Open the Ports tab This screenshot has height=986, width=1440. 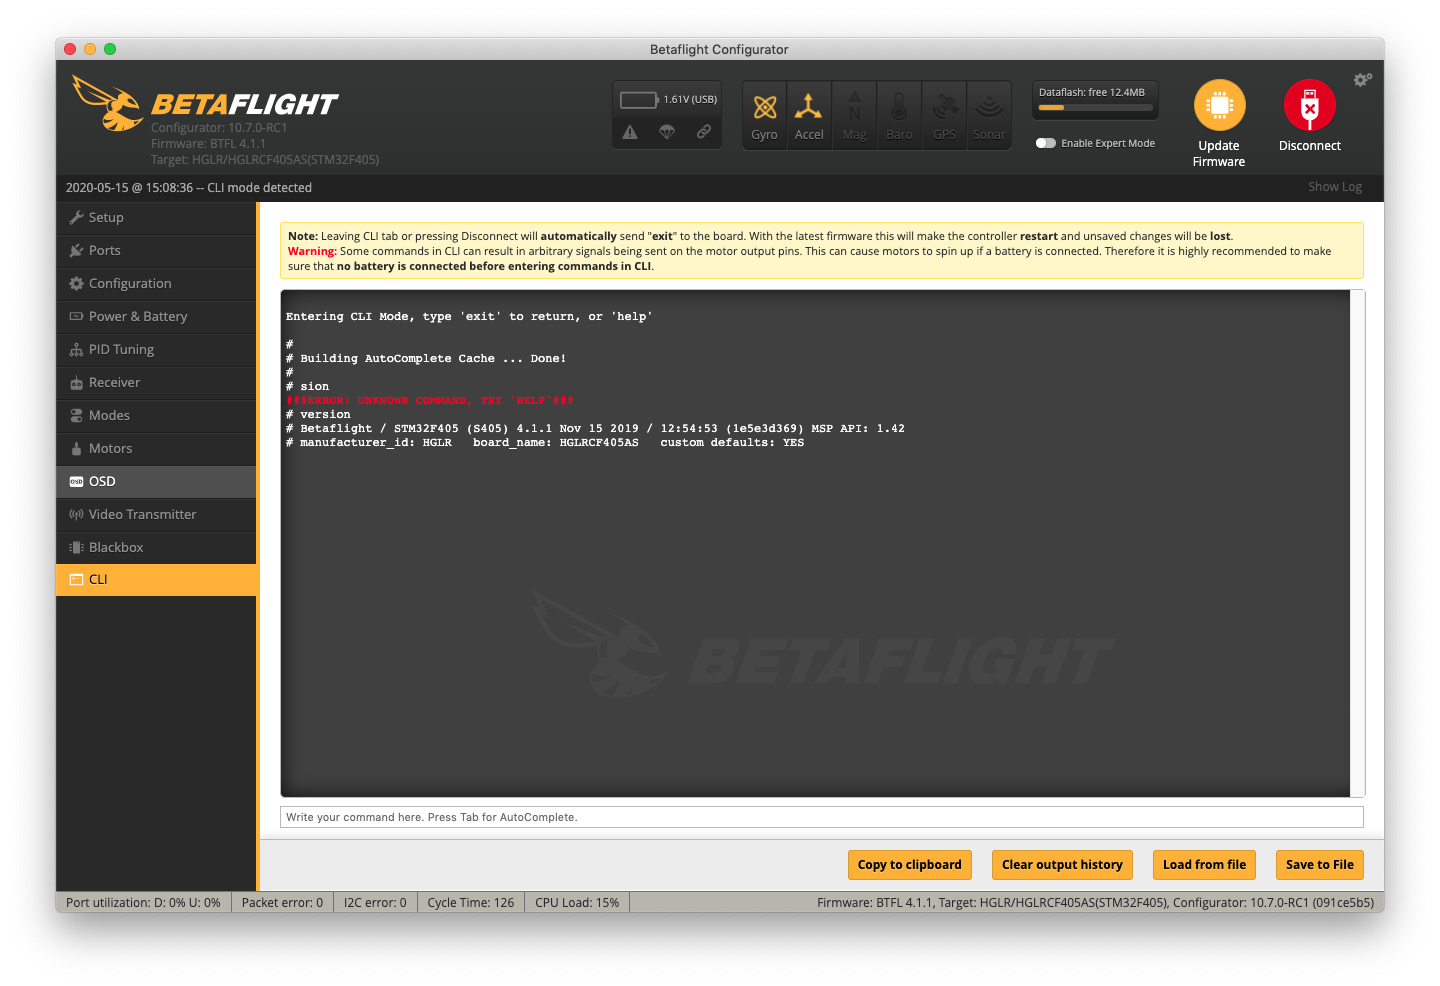pos(156,250)
